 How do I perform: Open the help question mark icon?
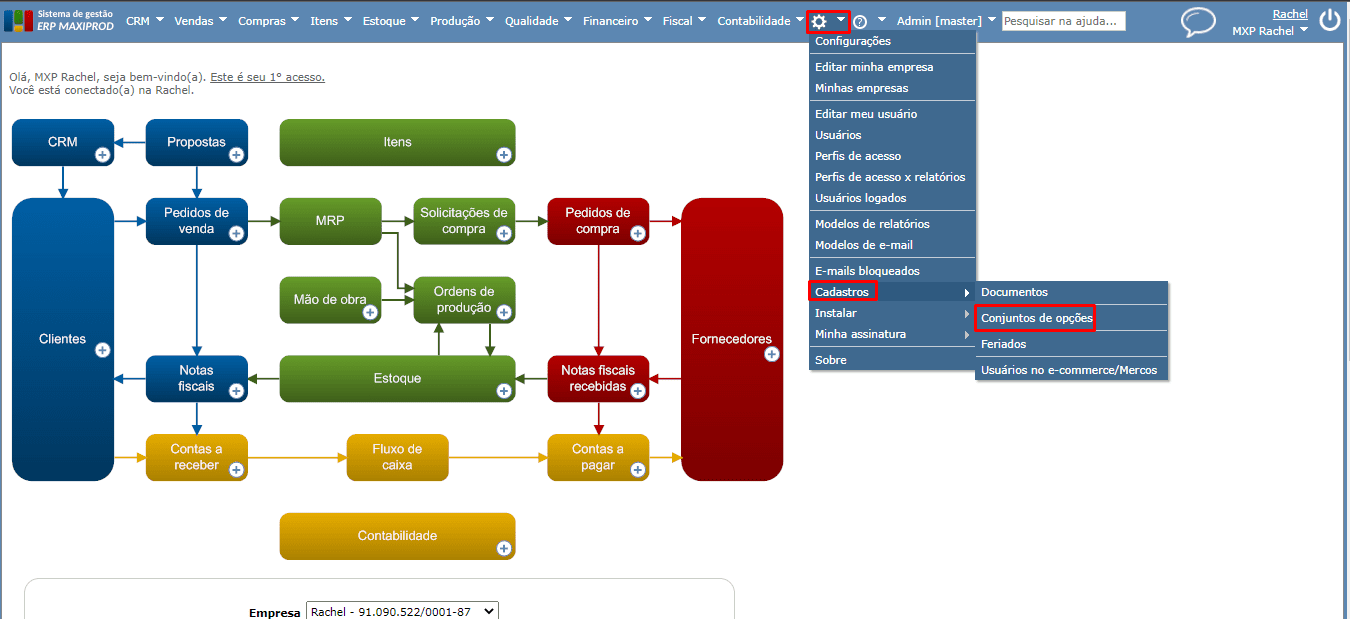tap(860, 21)
